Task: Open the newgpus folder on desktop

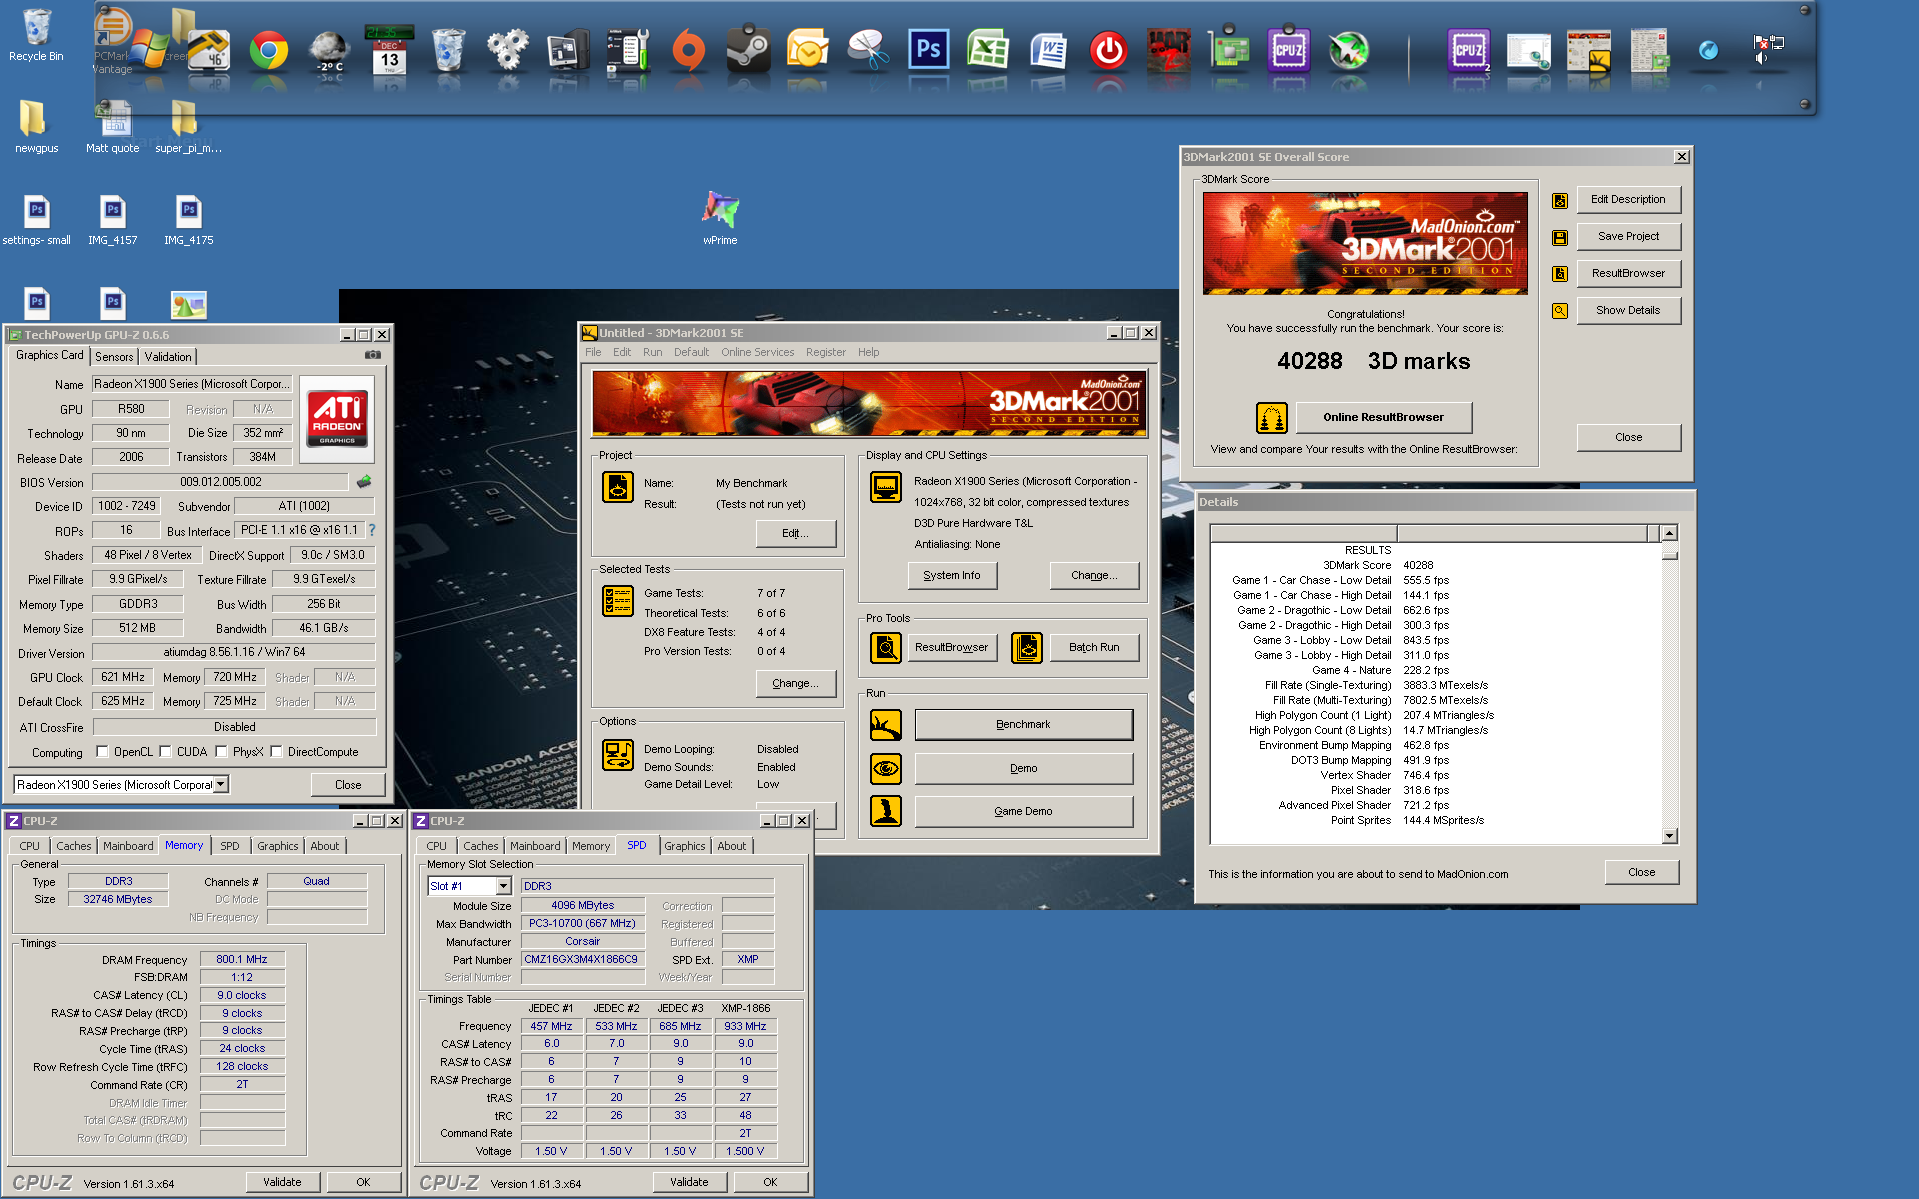Action: point(36,126)
